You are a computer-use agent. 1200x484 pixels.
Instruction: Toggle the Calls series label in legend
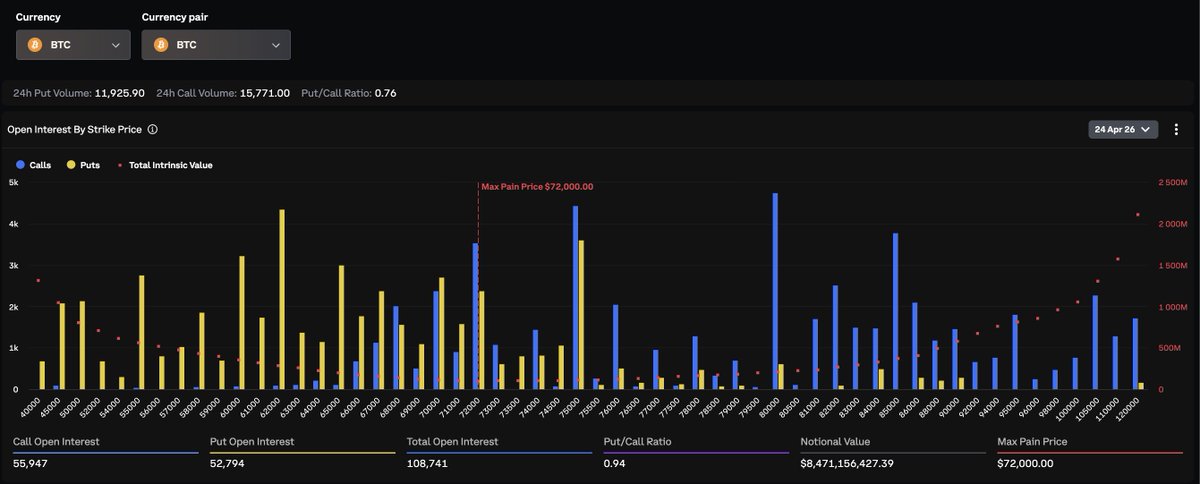(x=40, y=165)
